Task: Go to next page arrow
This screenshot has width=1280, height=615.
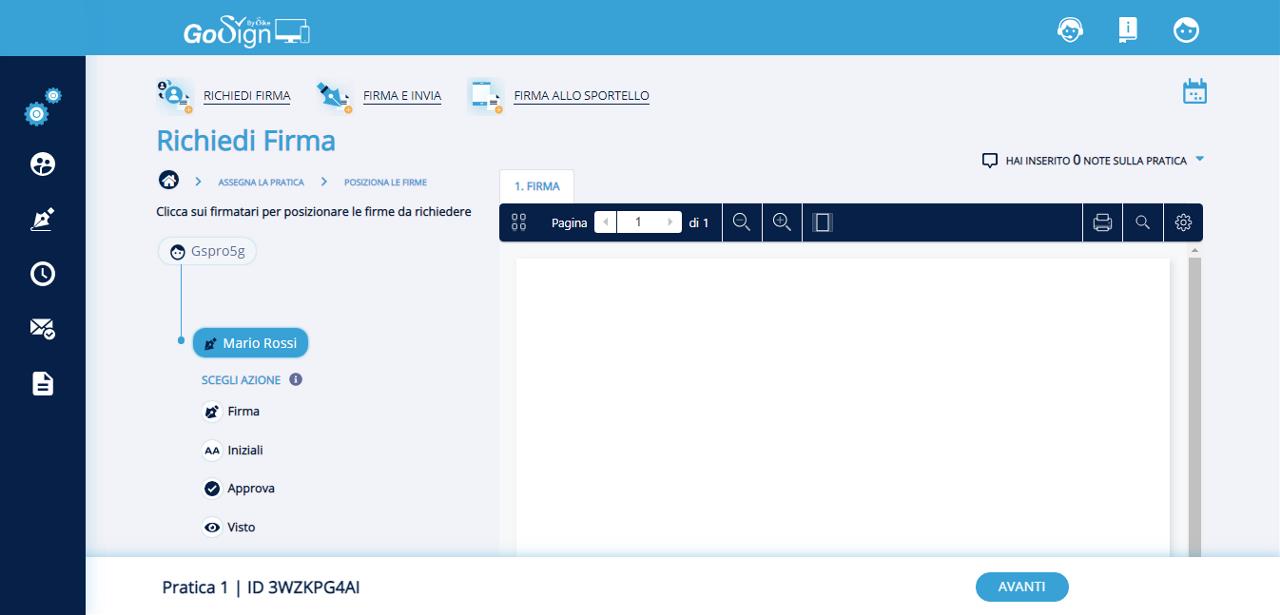Action: click(671, 223)
